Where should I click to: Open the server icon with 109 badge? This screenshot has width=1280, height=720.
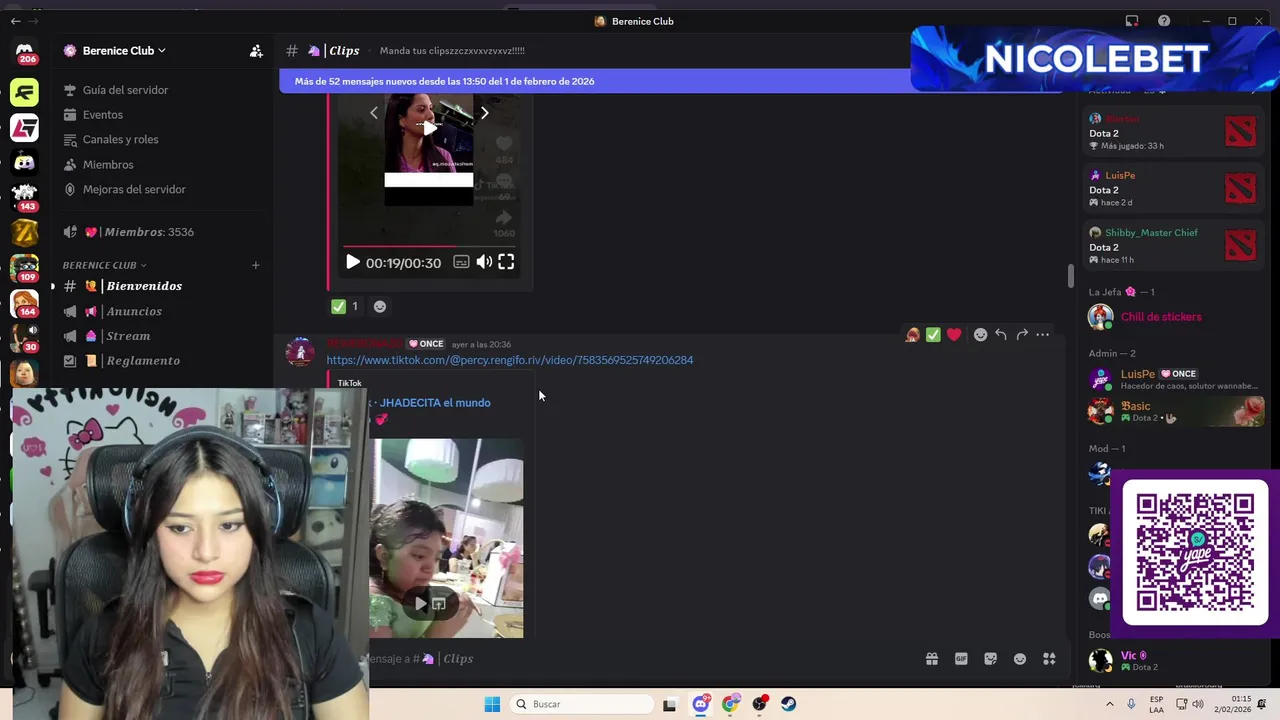click(x=24, y=268)
